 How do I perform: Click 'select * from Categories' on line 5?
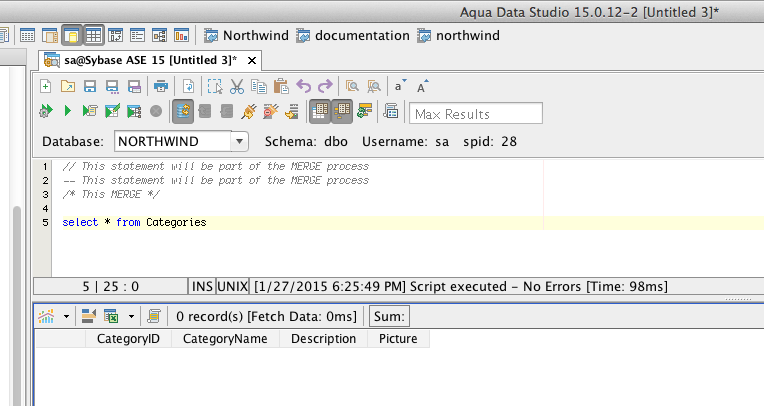coord(134,222)
